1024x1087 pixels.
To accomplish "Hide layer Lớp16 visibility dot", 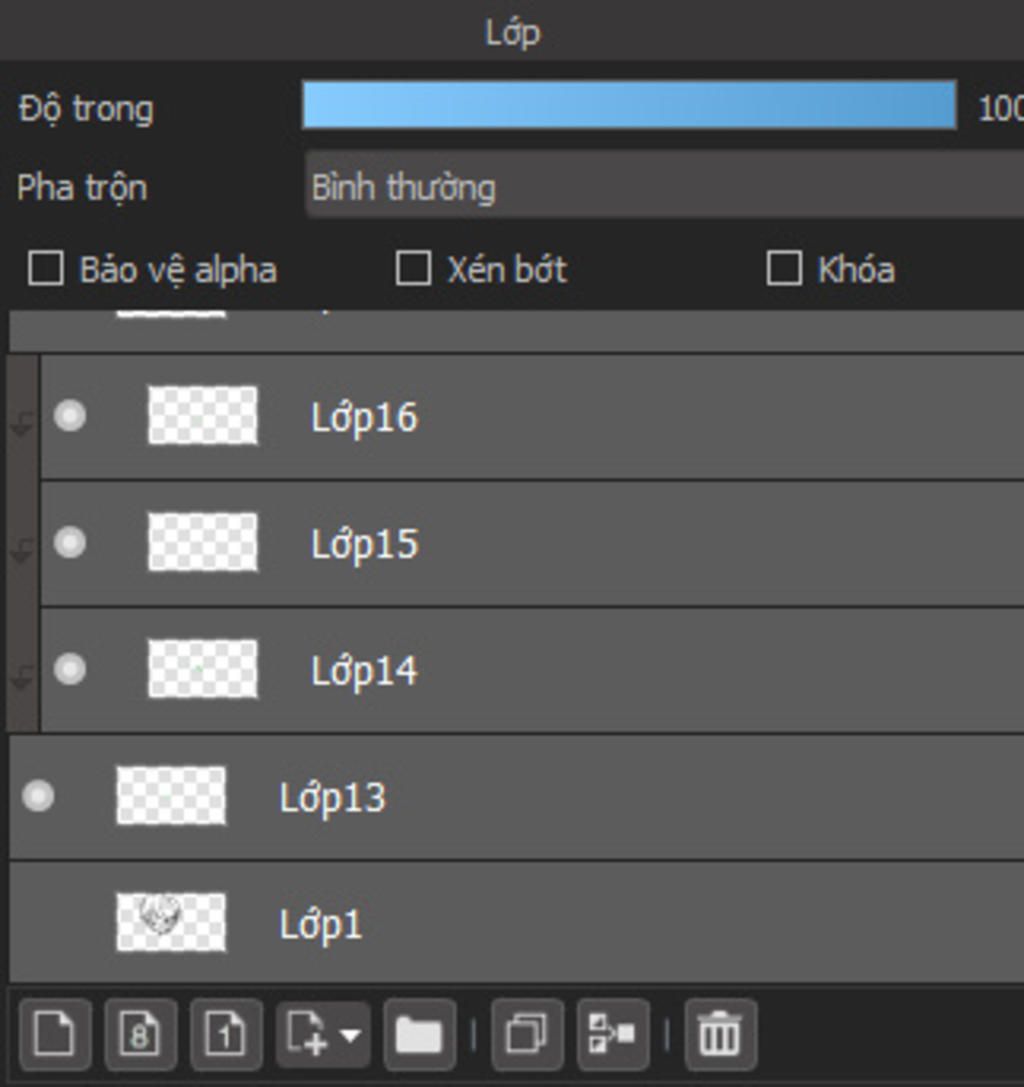I will click(x=70, y=416).
